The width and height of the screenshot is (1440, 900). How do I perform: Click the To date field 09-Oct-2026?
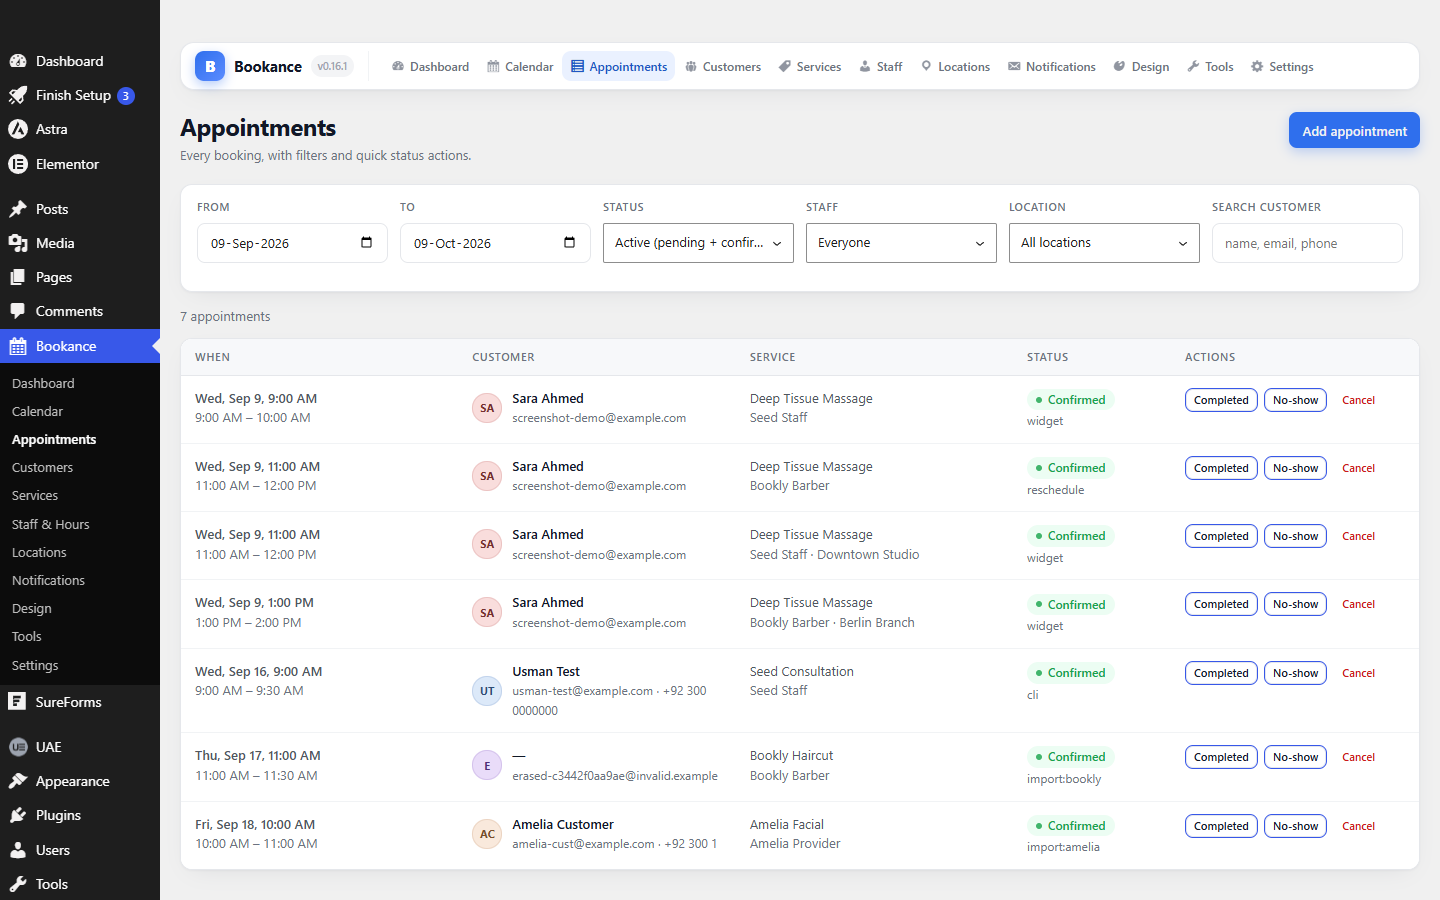[x=495, y=243]
